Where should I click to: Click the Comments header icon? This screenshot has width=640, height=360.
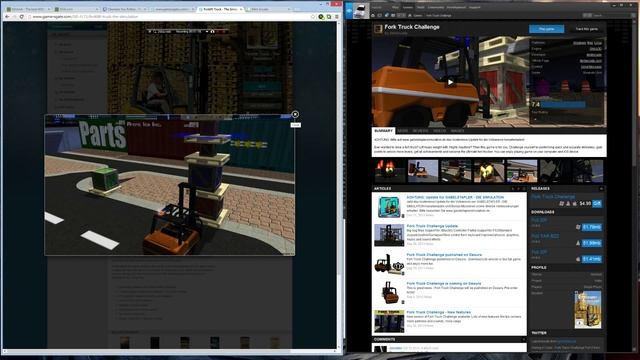(523, 340)
